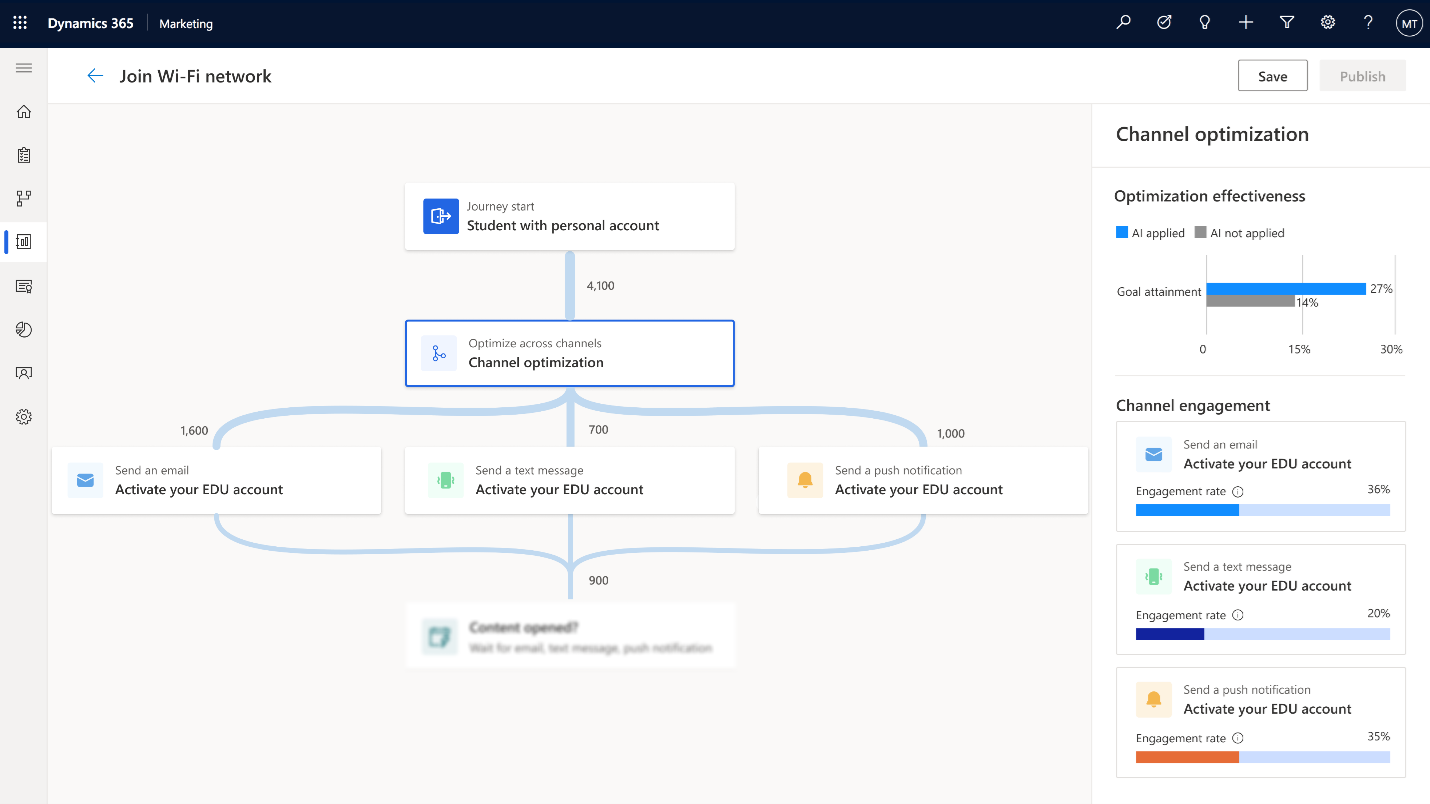
Task: Open the filter icon in the top bar
Action: click(1286, 22)
